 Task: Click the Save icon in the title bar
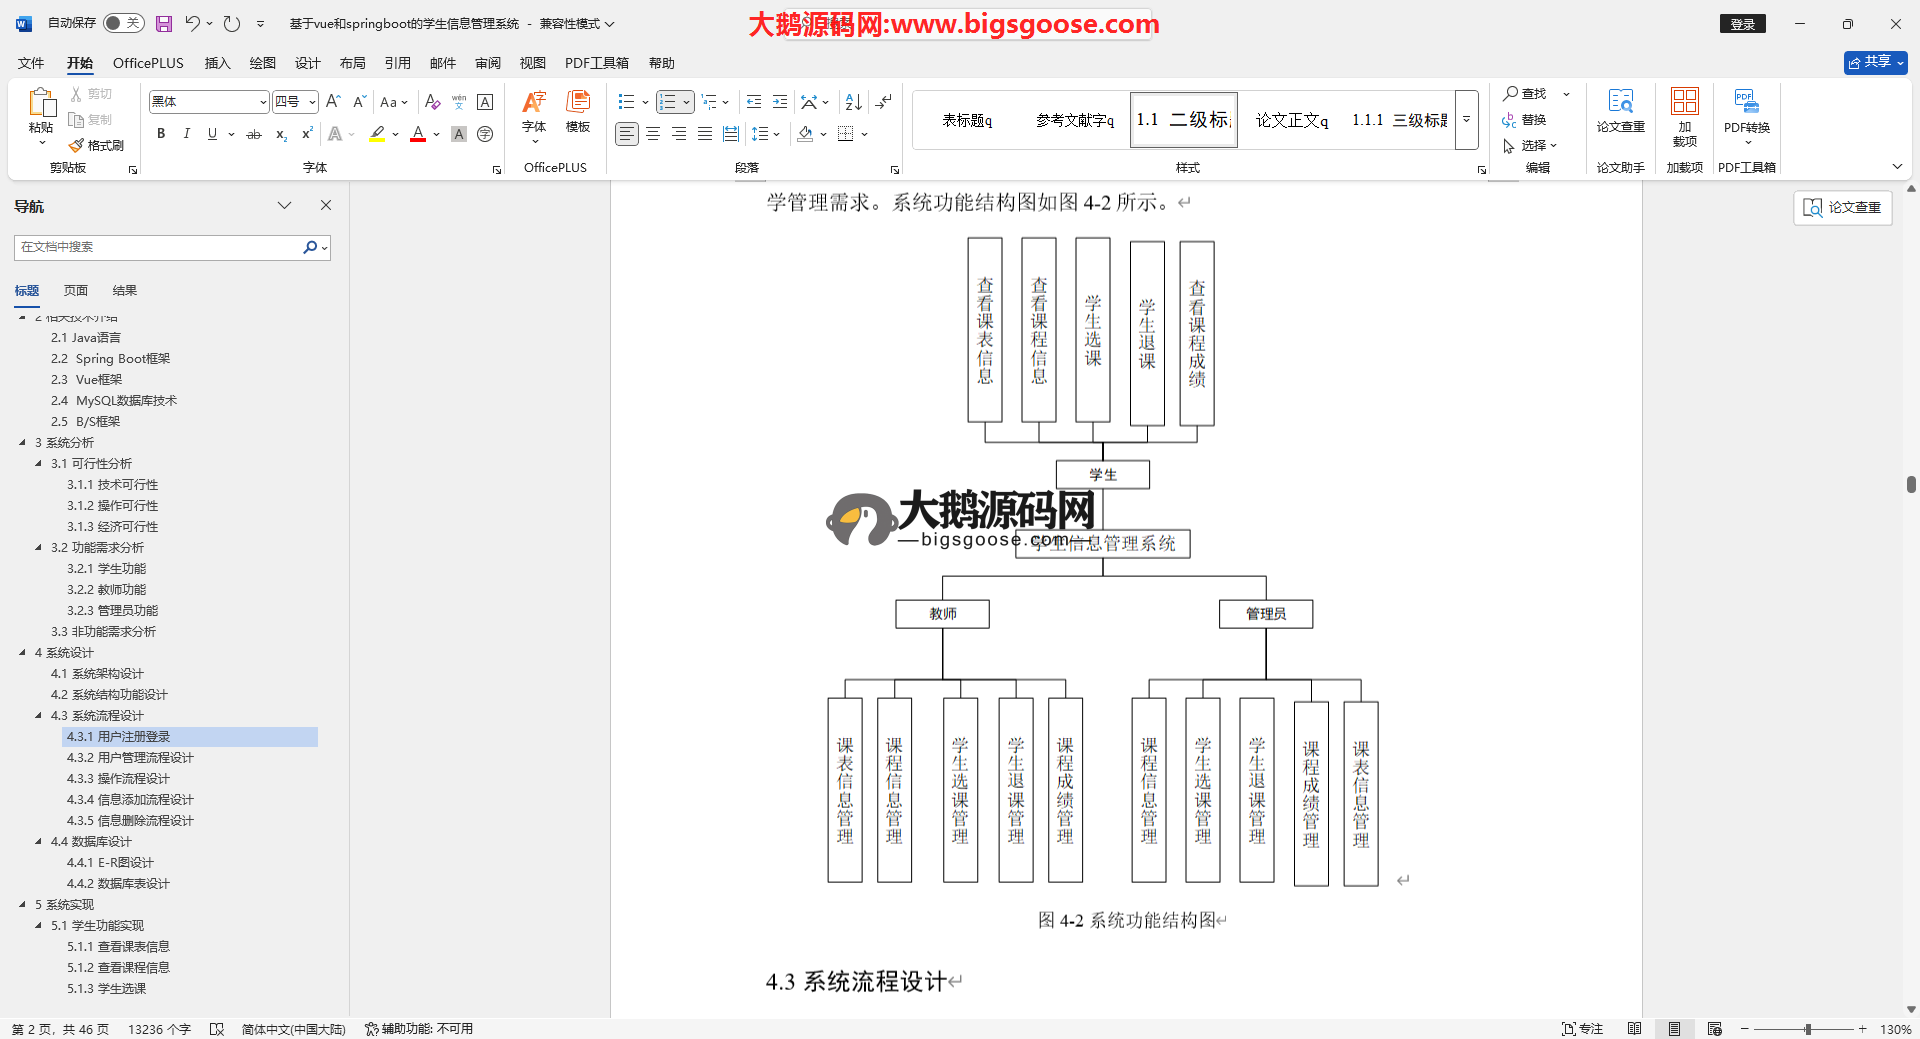[x=164, y=23]
